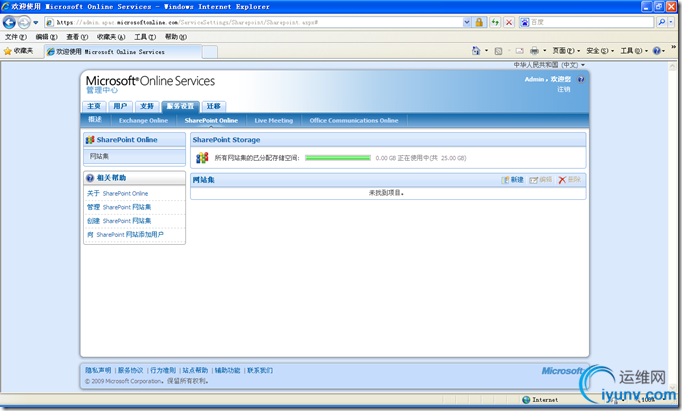Click the help icon beside Admin greeting
Image resolution: width=682 pixels, height=411 pixels.
[581, 79]
